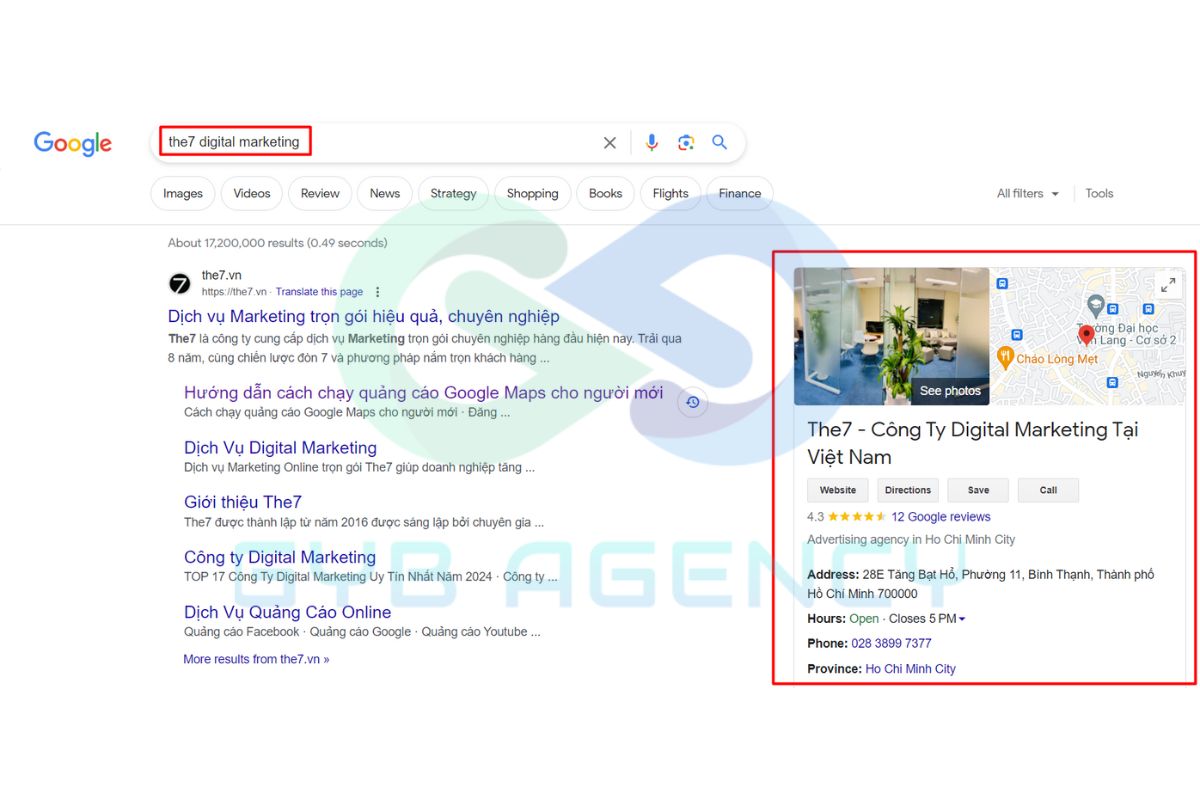Click the magnifying glass search icon
This screenshot has width=1200, height=800.
(719, 143)
